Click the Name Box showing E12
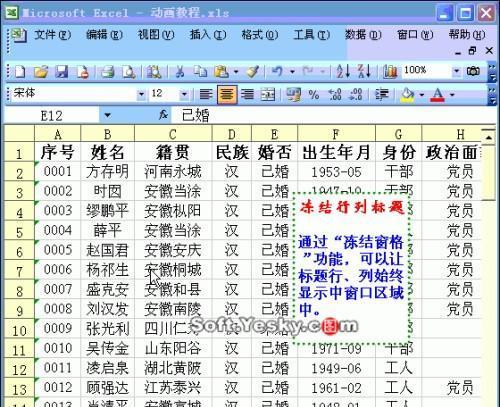This screenshot has width=500, height=407. click(x=52, y=115)
